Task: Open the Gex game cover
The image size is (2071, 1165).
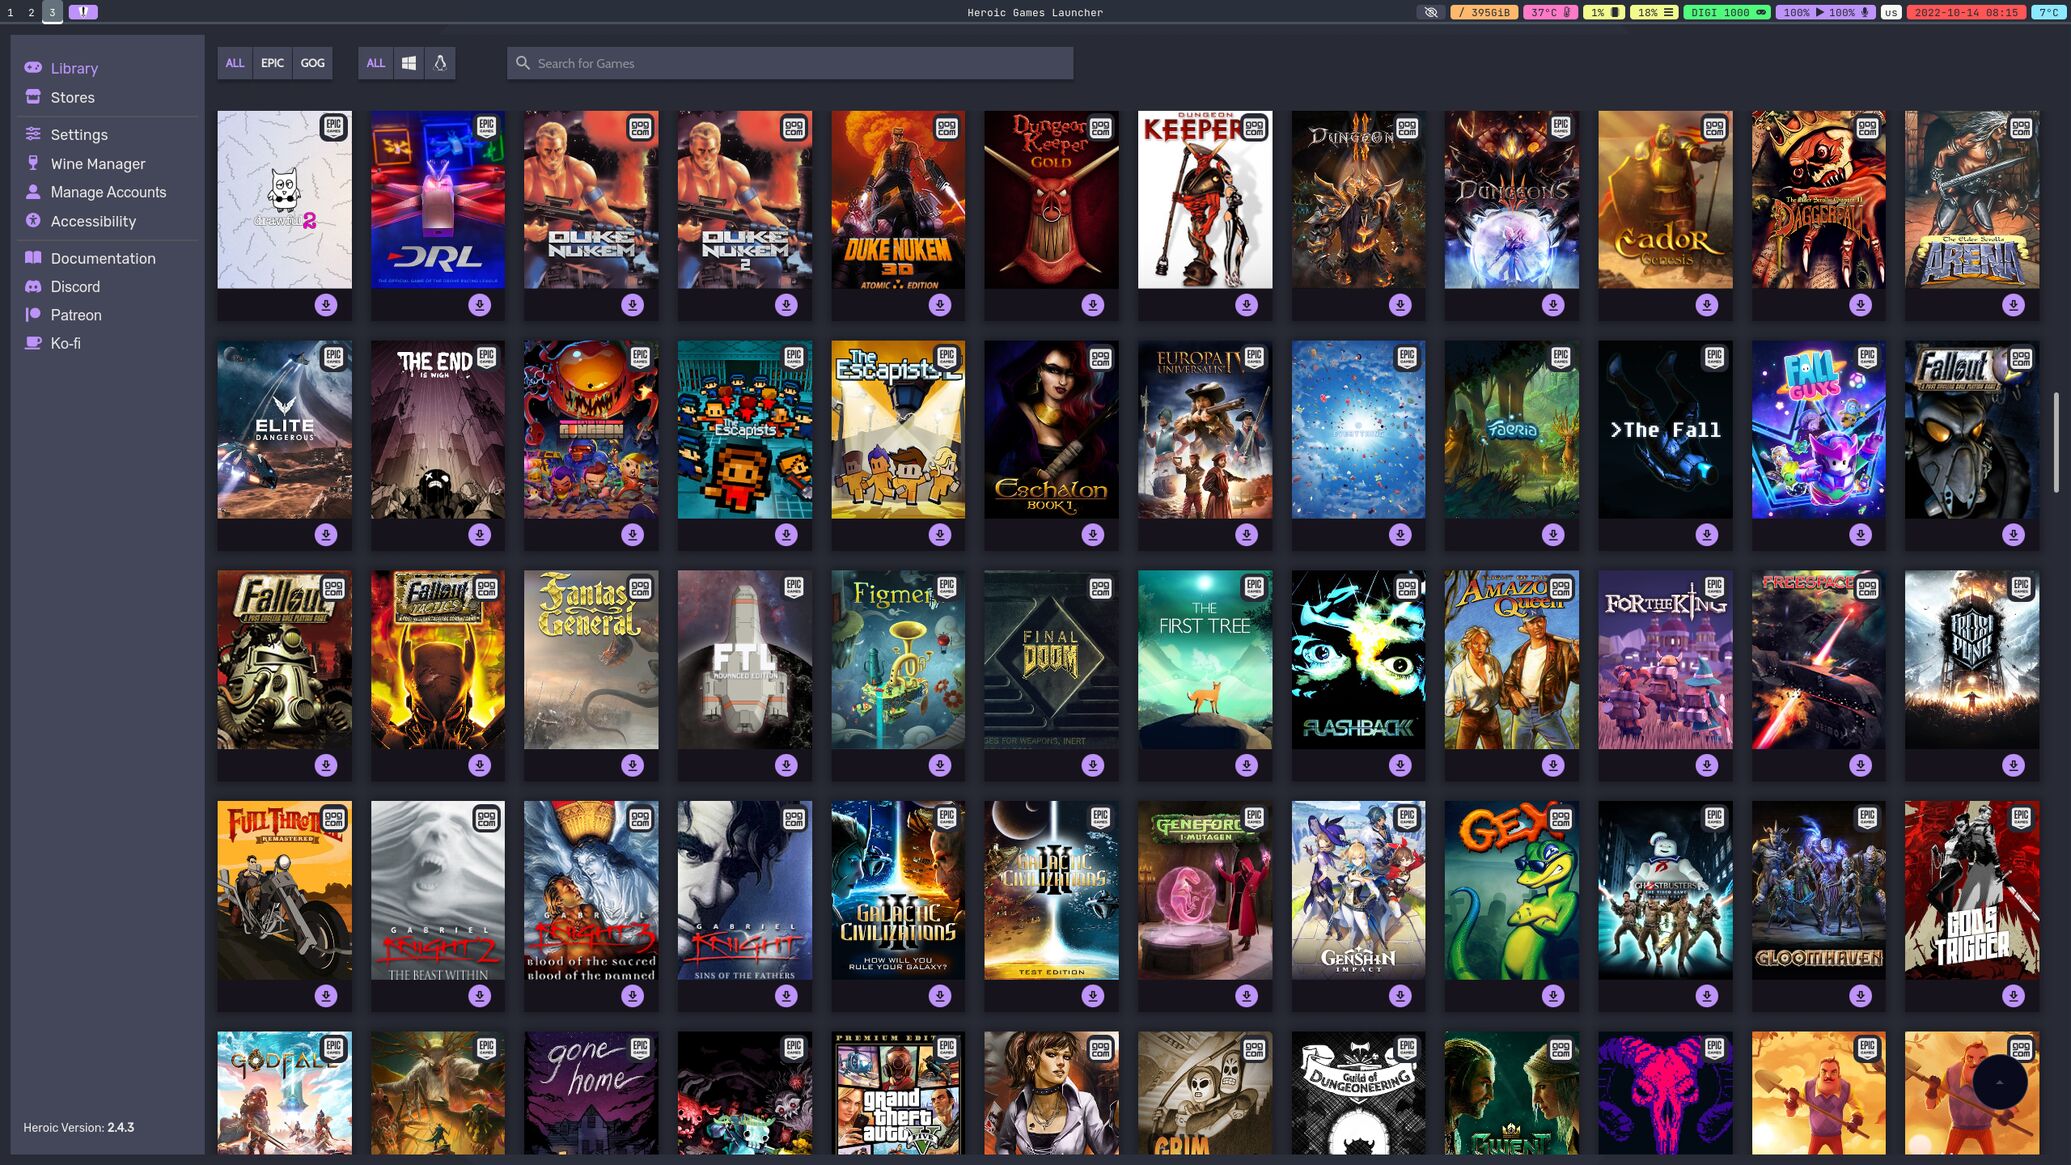Action: [1512, 890]
